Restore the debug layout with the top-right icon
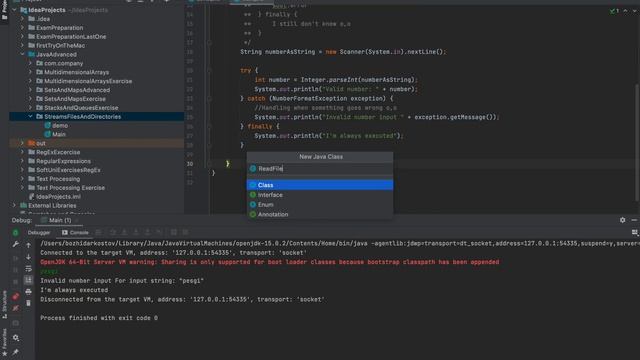Screen dimensions: 640x360 tap(635, 232)
